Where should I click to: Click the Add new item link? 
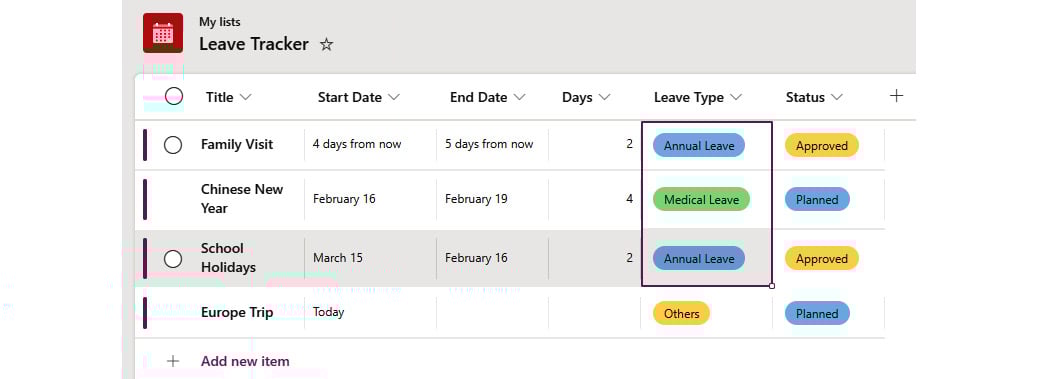[x=245, y=361]
